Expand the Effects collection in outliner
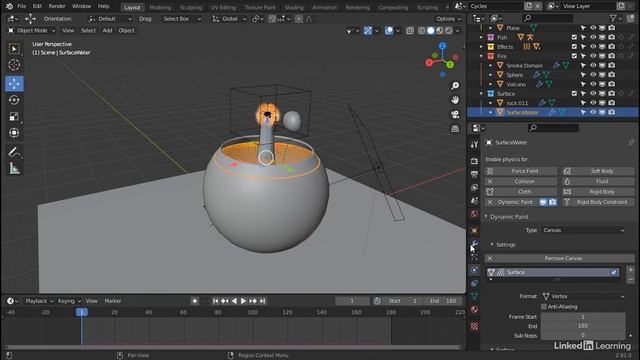This screenshot has height=360, width=640. coord(481,47)
